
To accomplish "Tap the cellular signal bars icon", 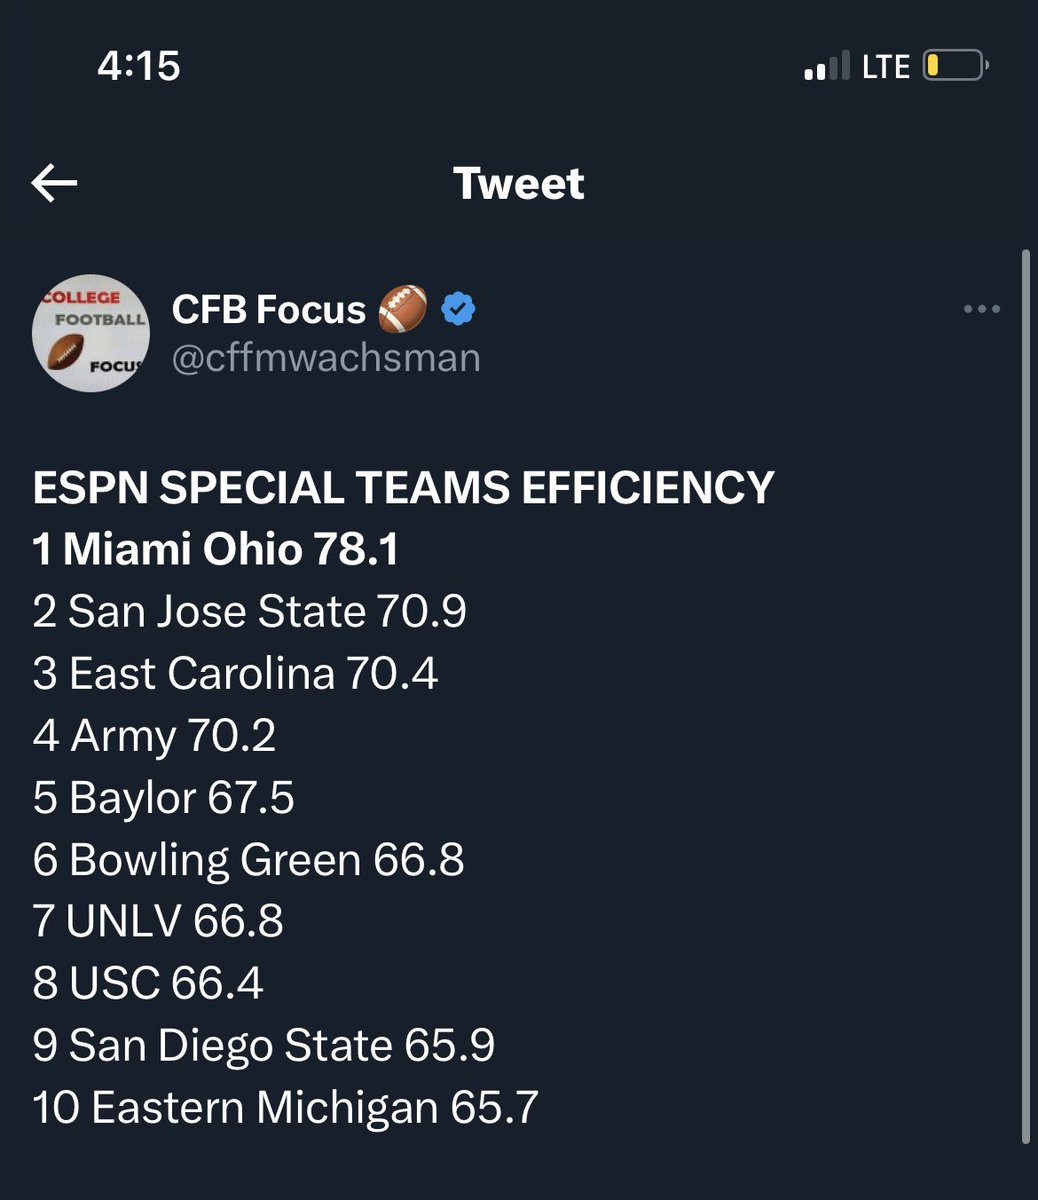I will (828, 67).
